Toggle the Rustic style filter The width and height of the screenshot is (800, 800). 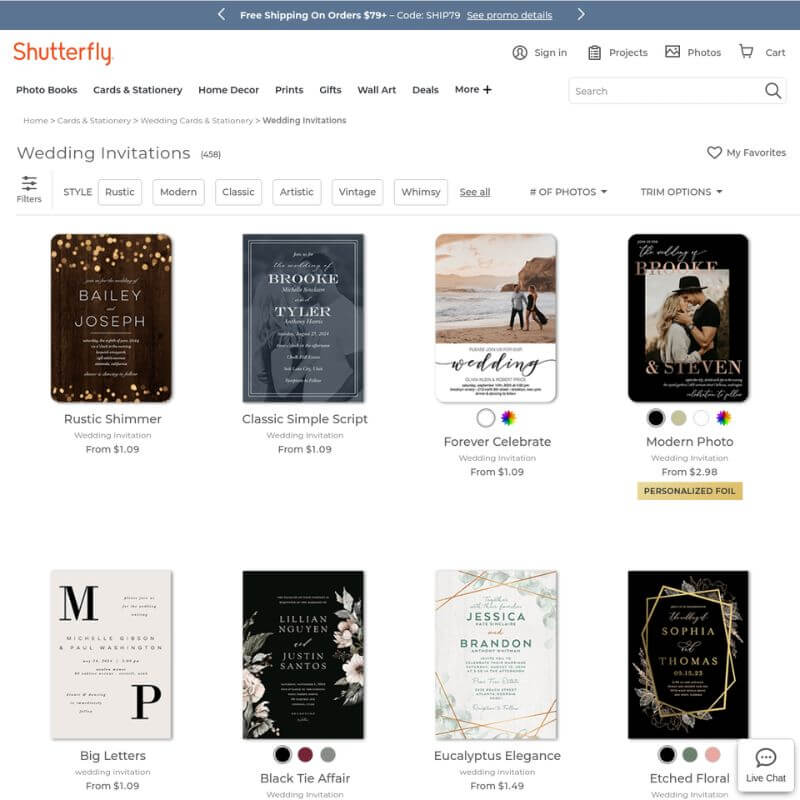(120, 192)
